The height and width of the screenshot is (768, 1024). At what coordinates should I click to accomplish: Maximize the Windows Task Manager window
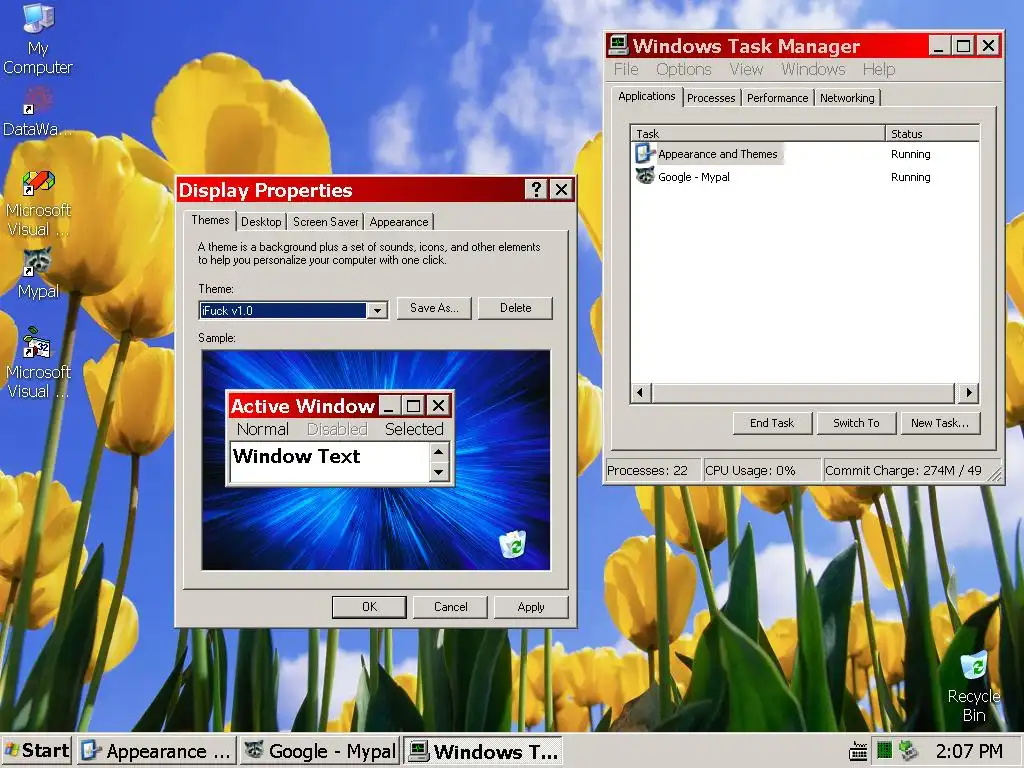(x=963, y=46)
